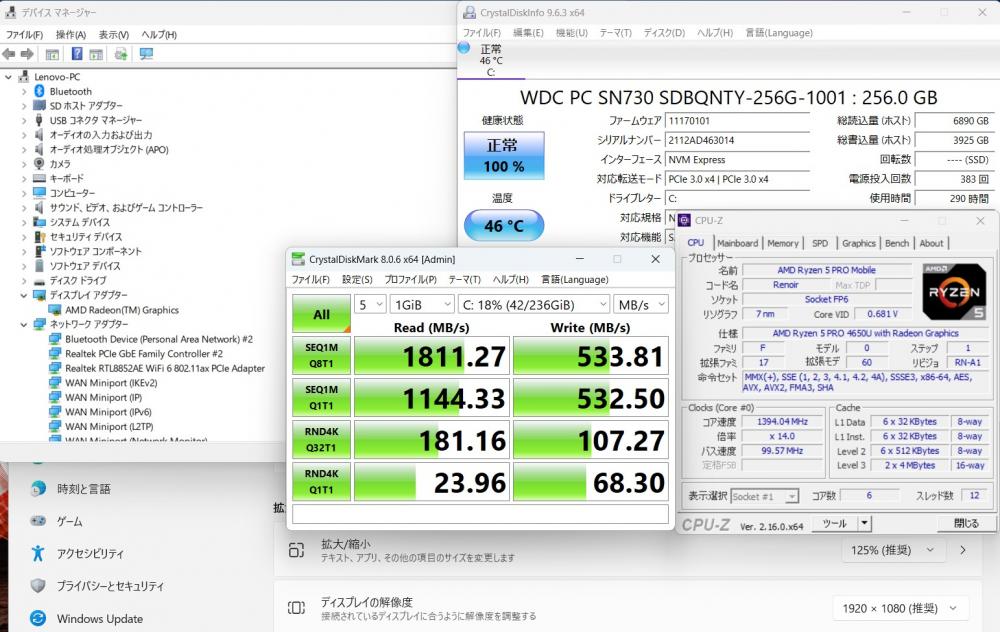The height and width of the screenshot is (632, 1000).
Task: Click the CrystalDiskMark title bar icon
Action: (298, 259)
